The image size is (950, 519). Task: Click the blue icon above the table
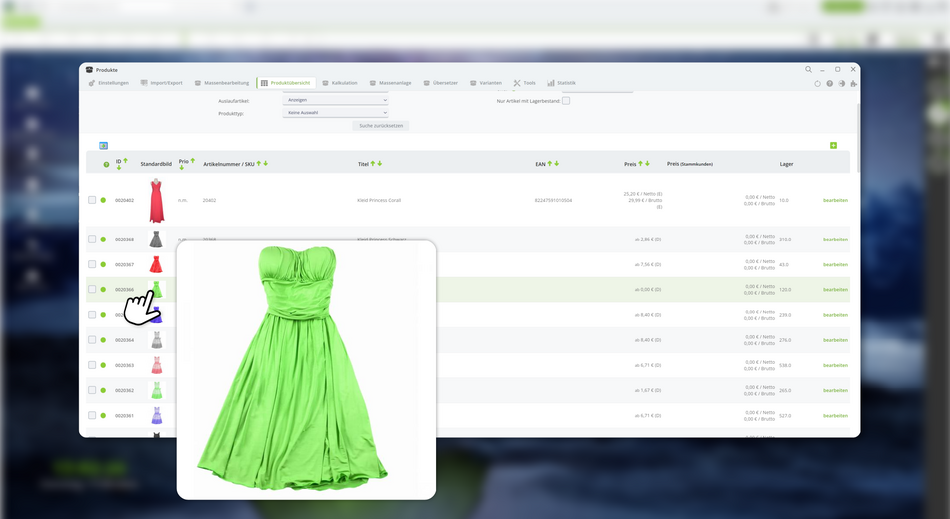pos(104,145)
